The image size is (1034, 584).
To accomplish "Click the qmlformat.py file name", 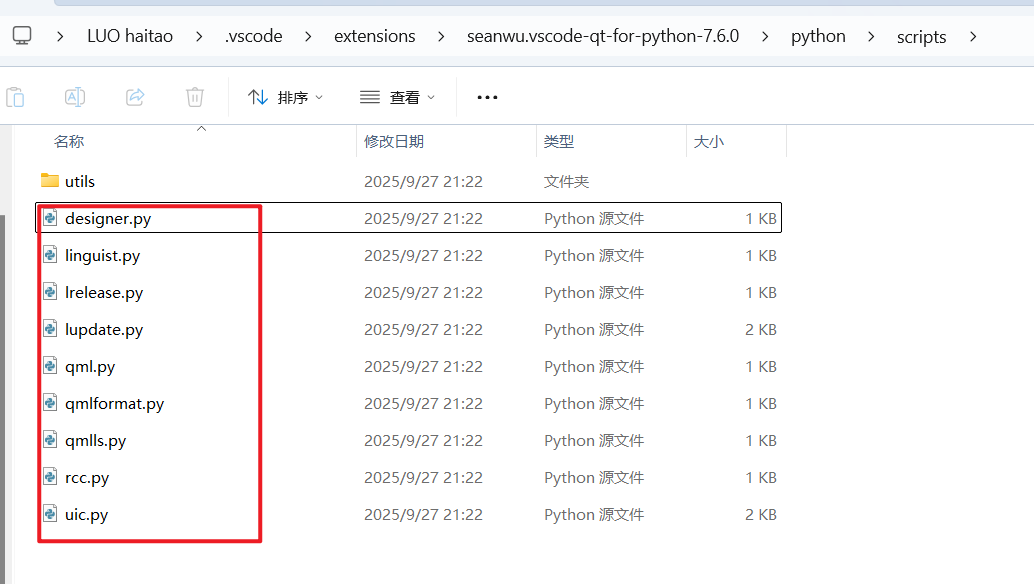I will pyautogui.click(x=114, y=403).
